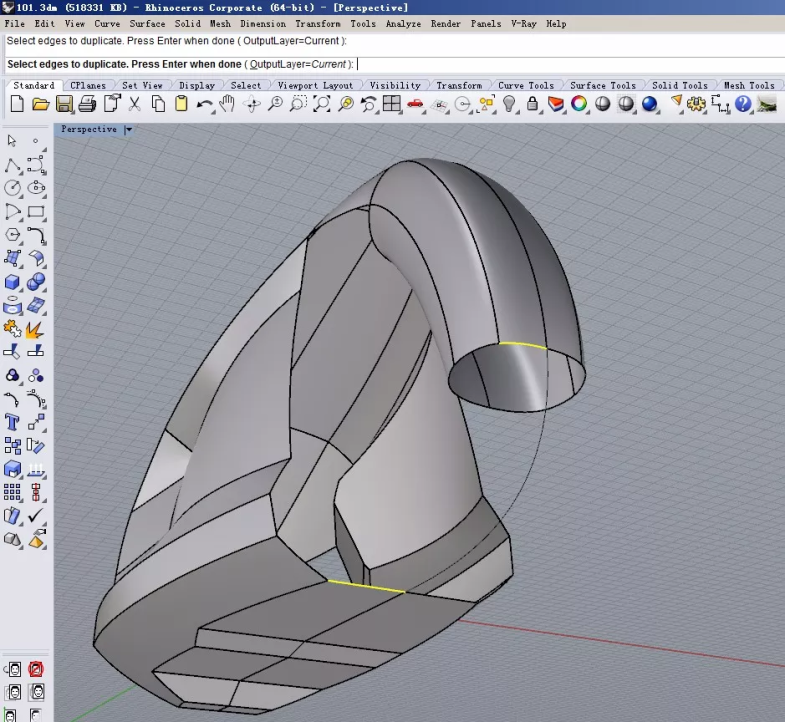
Task: Click the Pan view hand icon
Action: click(228, 104)
